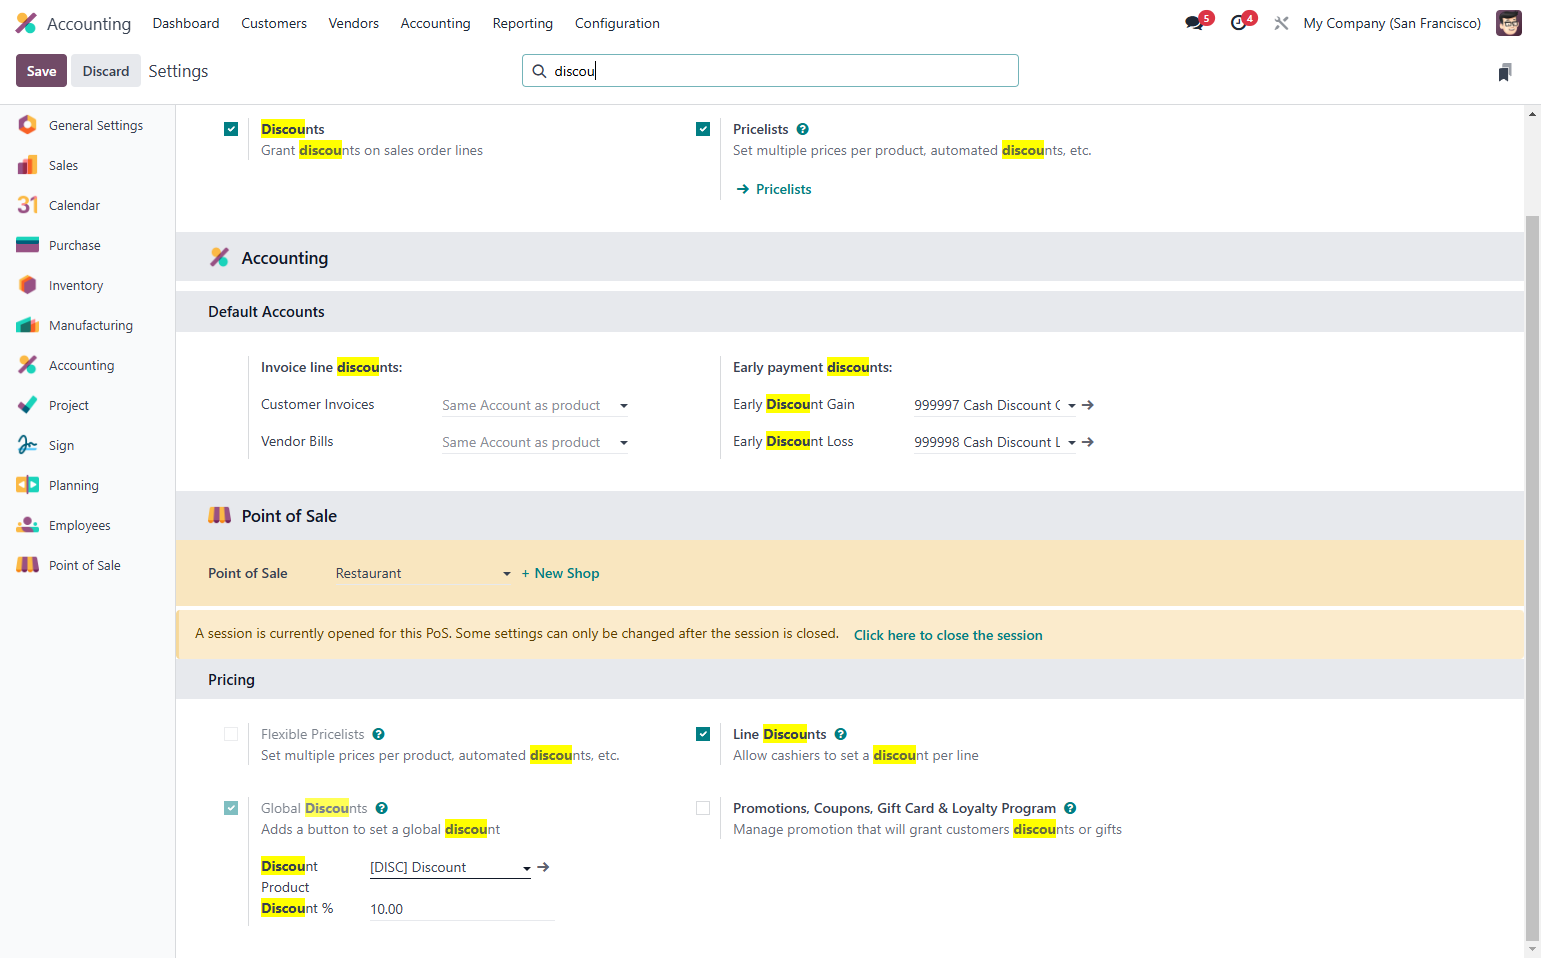This screenshot has width=1541, height=958.
Task: Open the Customers menu
Action: [x=274, y=23]
